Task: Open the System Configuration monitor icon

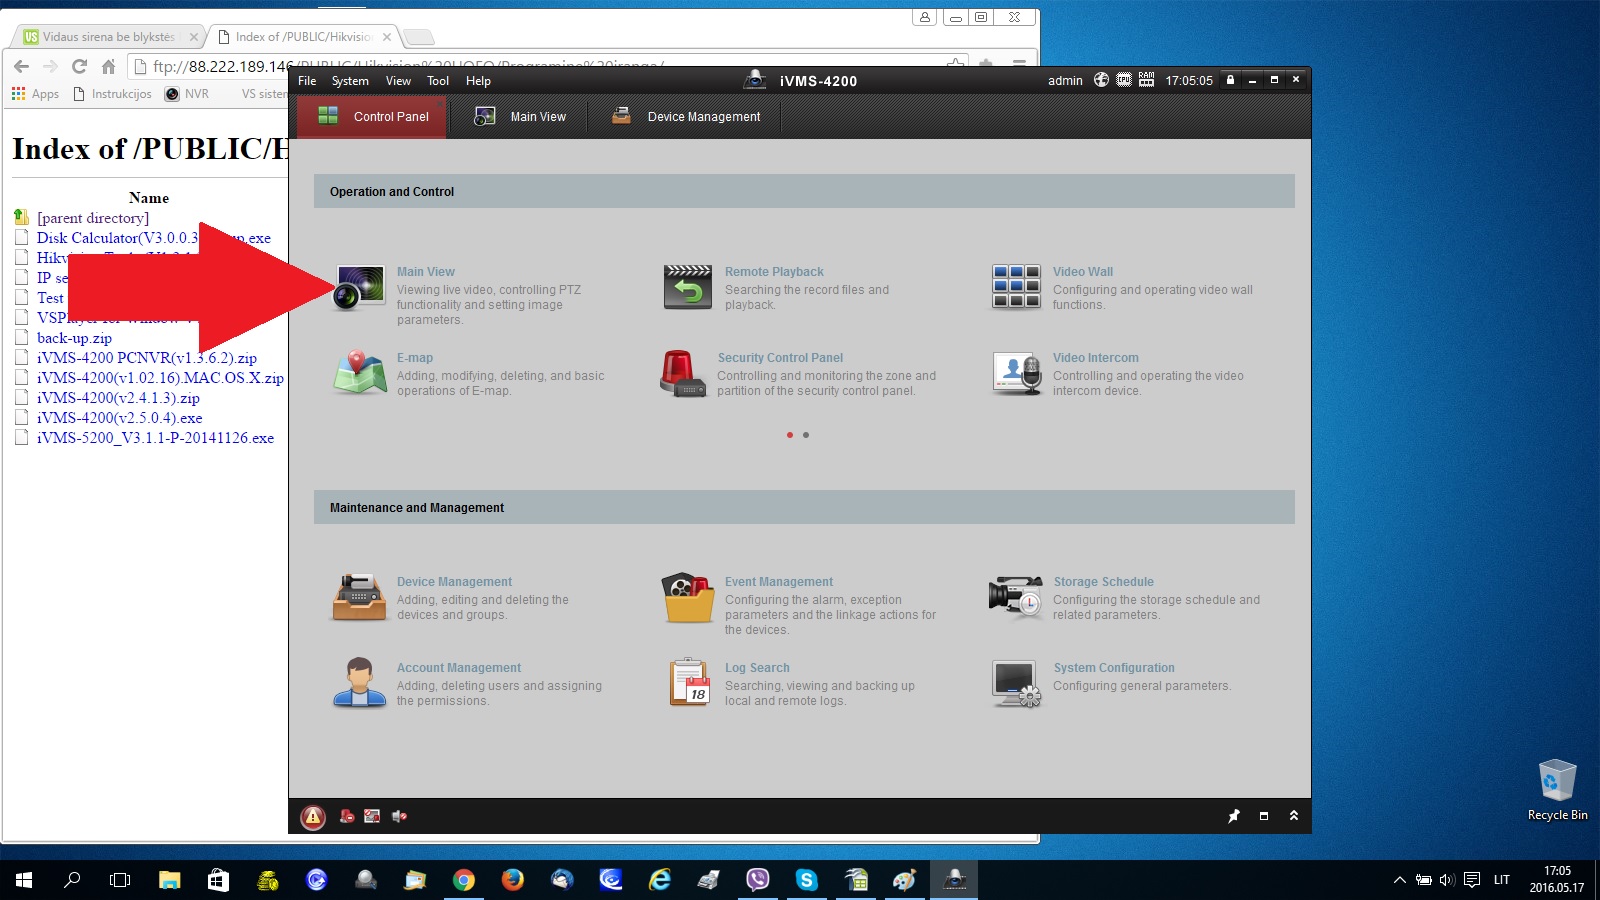Action: 1017,683
